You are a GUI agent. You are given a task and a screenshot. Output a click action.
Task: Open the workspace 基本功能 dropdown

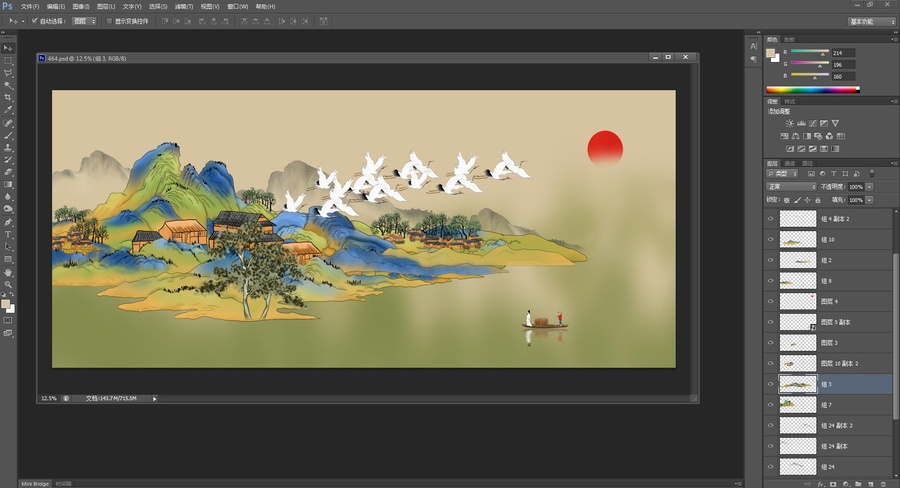(871, 21)
